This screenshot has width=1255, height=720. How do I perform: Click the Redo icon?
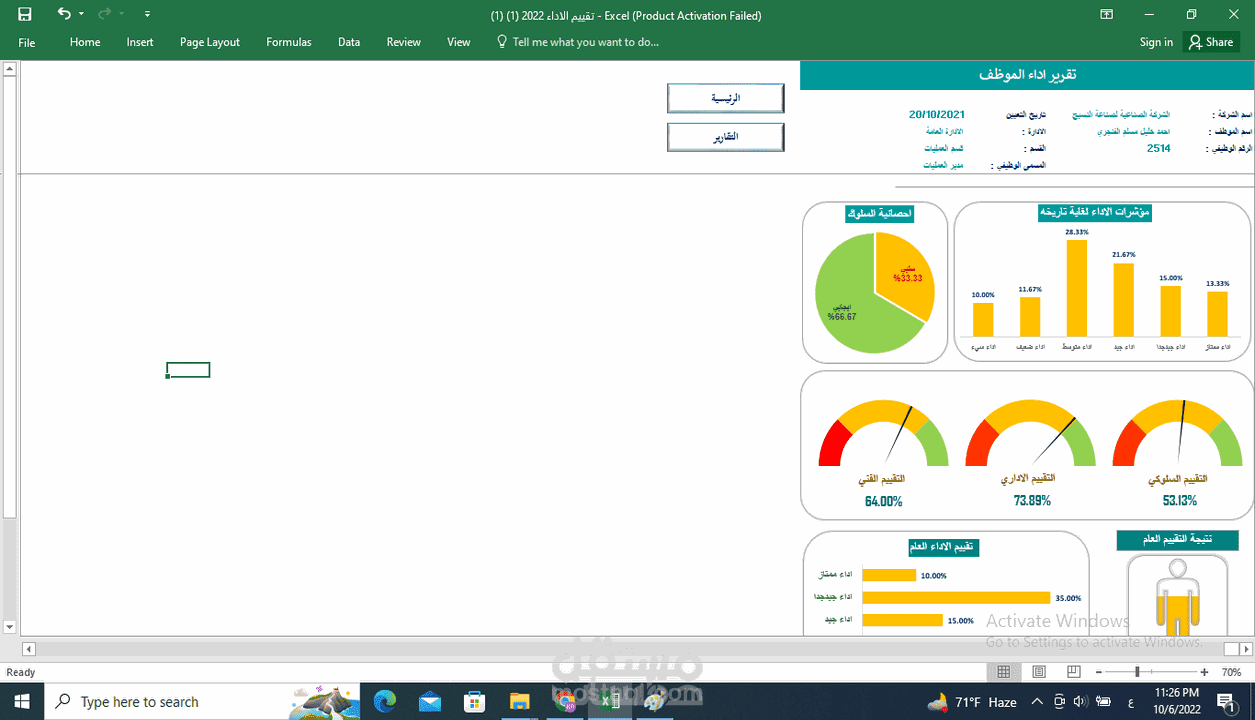click(x=104, y=14)
